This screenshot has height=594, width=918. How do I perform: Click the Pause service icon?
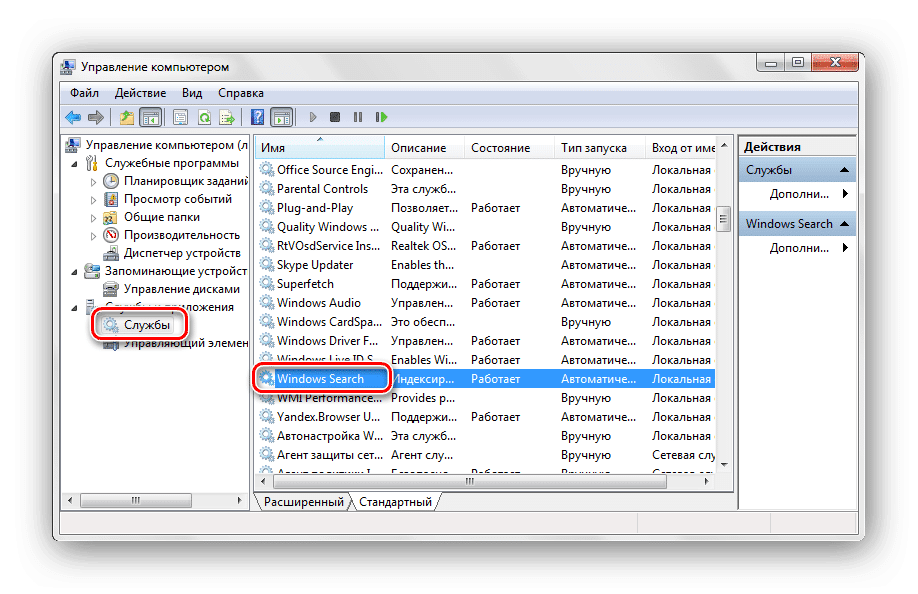point(358,118)
